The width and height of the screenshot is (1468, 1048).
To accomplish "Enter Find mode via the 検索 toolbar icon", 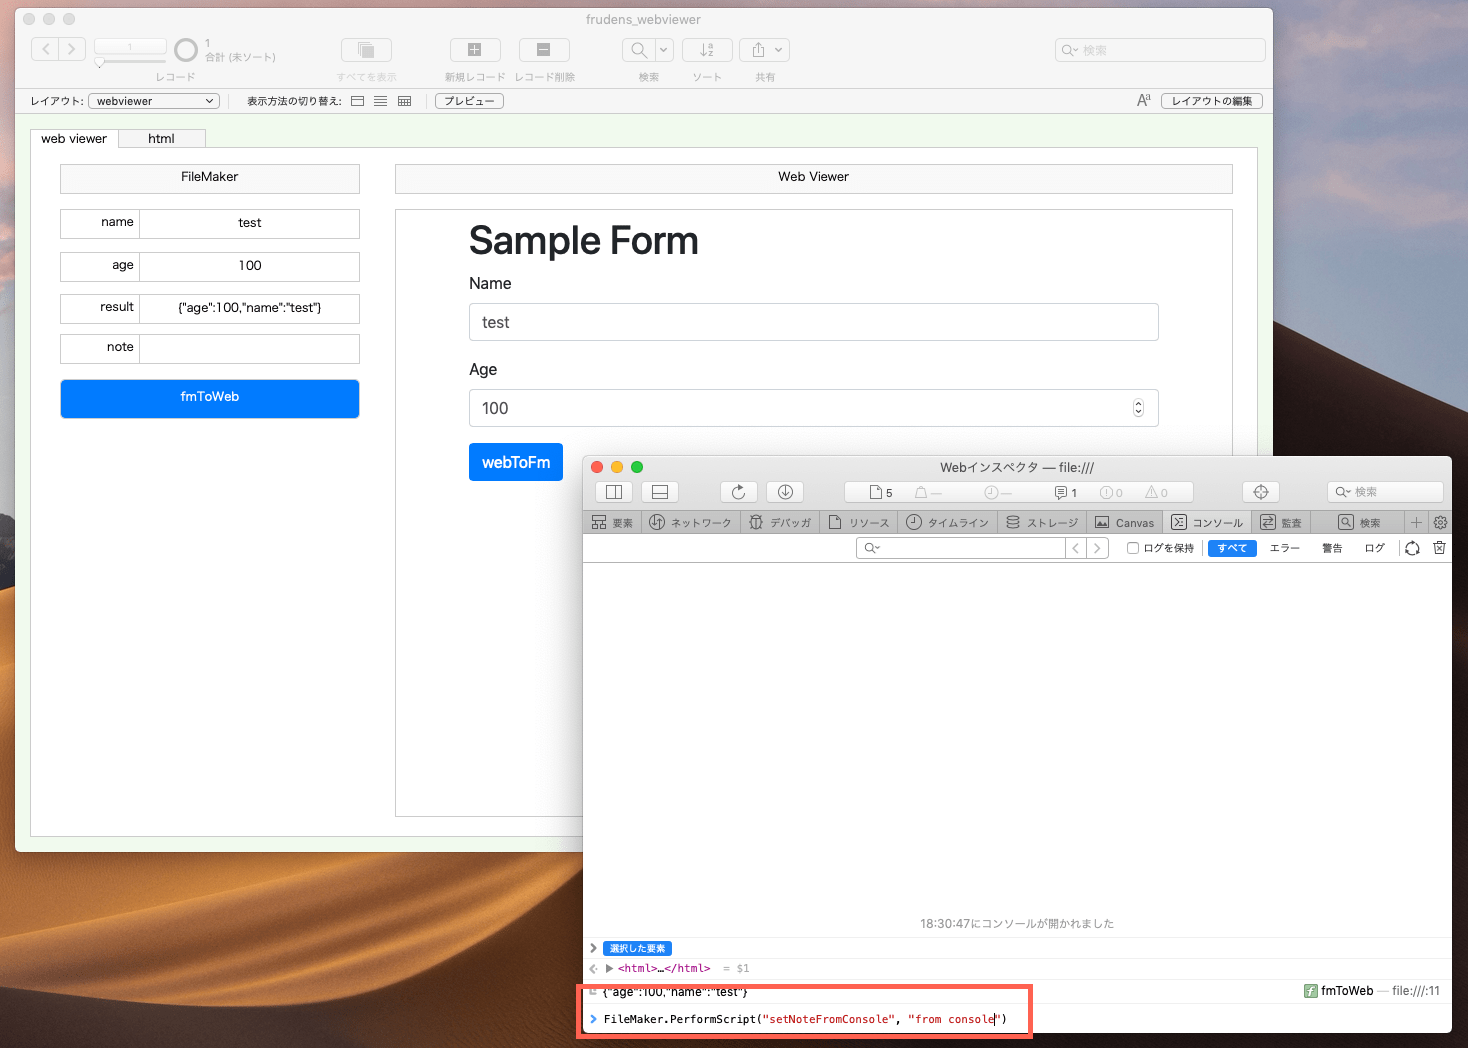I will tap(640, 49).
